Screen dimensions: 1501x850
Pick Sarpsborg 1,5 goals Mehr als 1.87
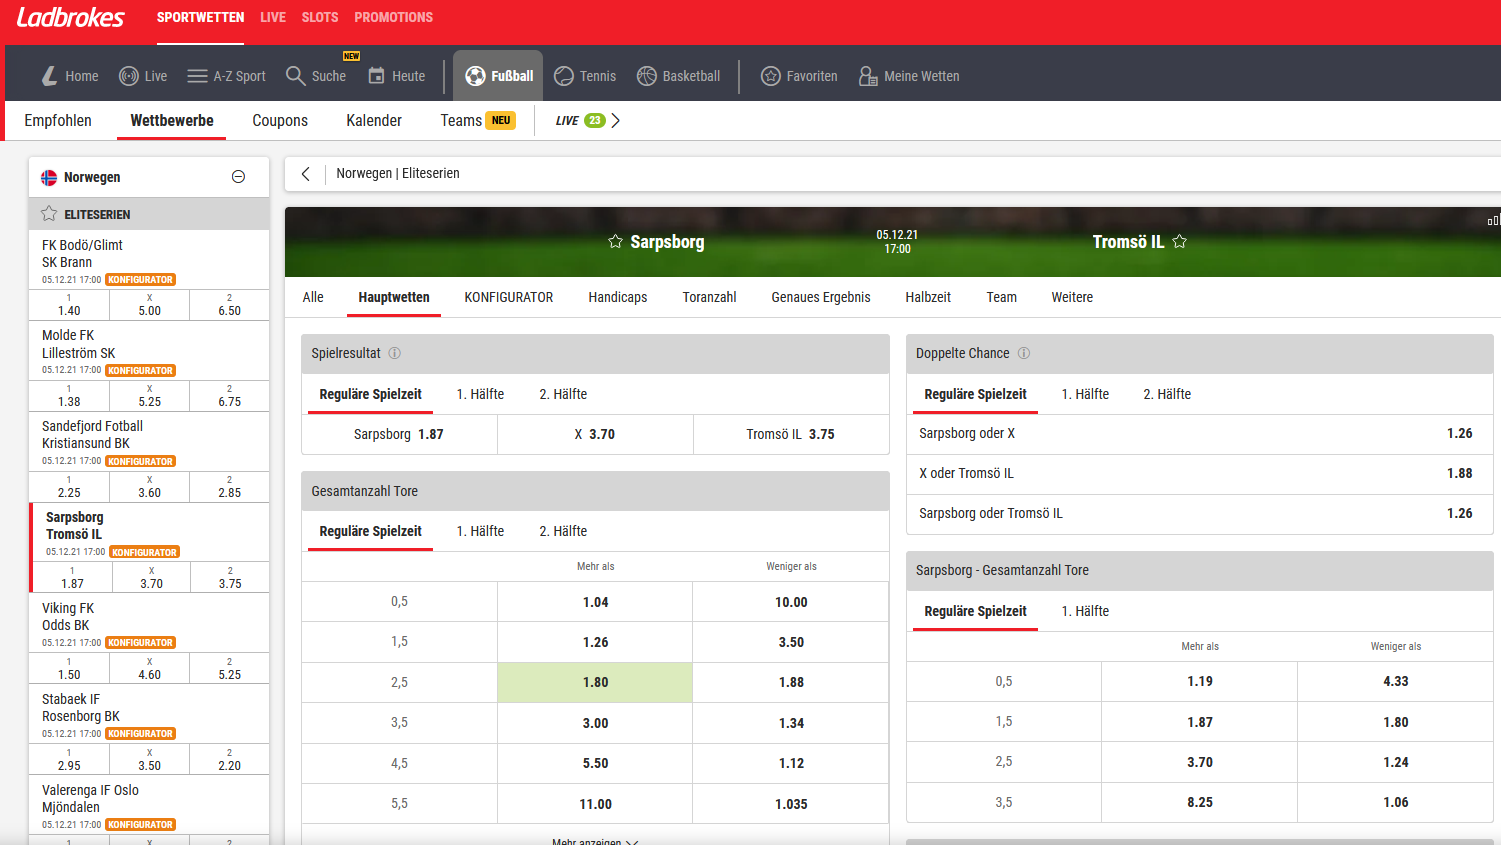1200,722
